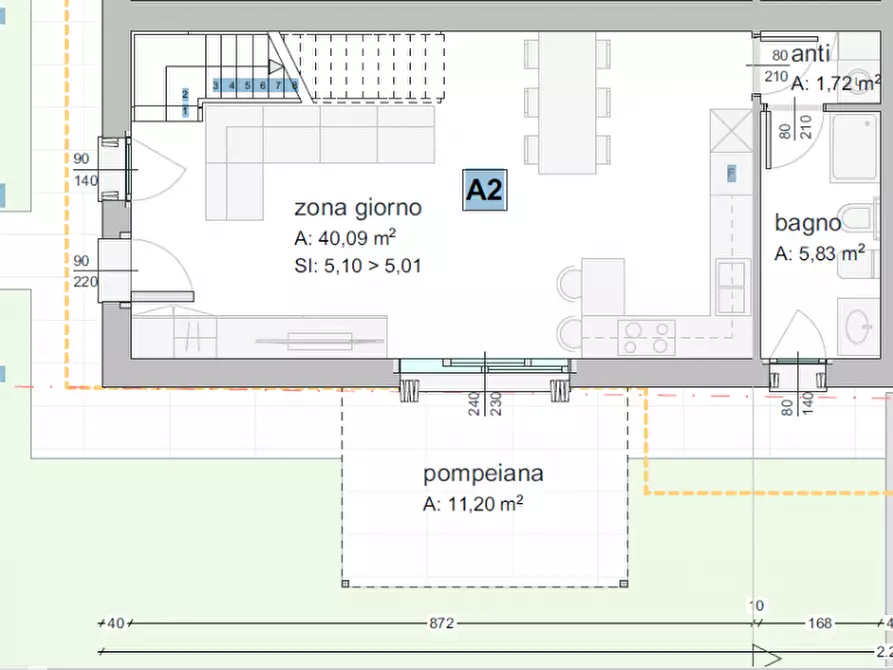Select the "A: 11,20 m²" pompeiana area
Viewport: 893px width, 670px height.
click(x=473, y=504)
